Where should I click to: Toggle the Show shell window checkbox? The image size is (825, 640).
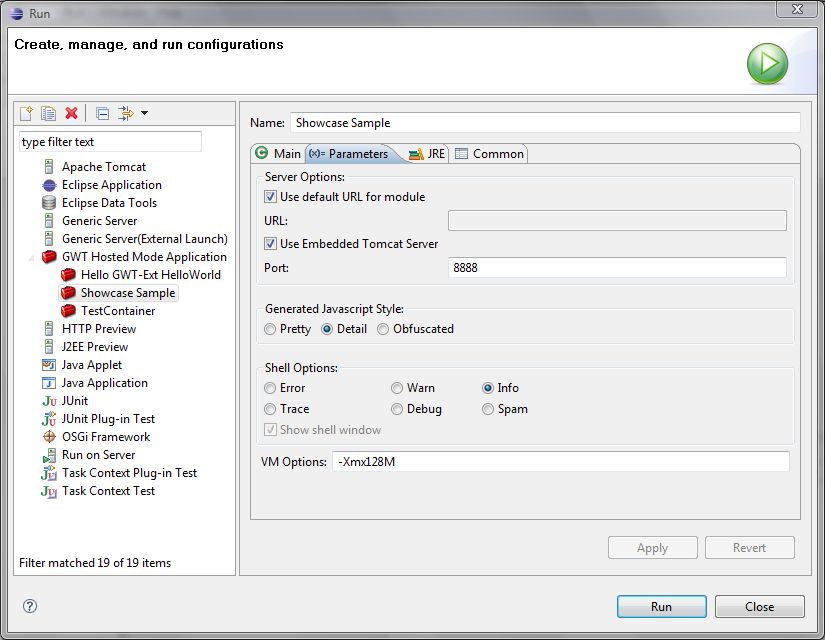(x=270, y=429)
